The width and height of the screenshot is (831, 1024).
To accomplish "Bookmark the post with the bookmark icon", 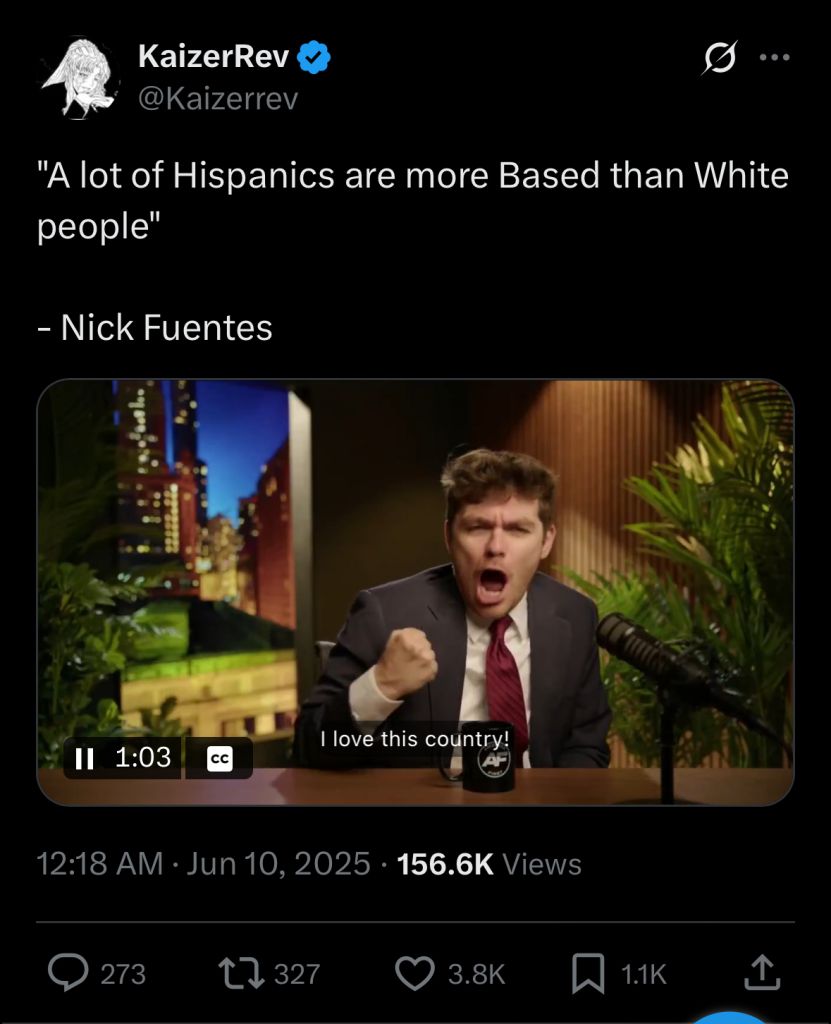I will (588, 974).
